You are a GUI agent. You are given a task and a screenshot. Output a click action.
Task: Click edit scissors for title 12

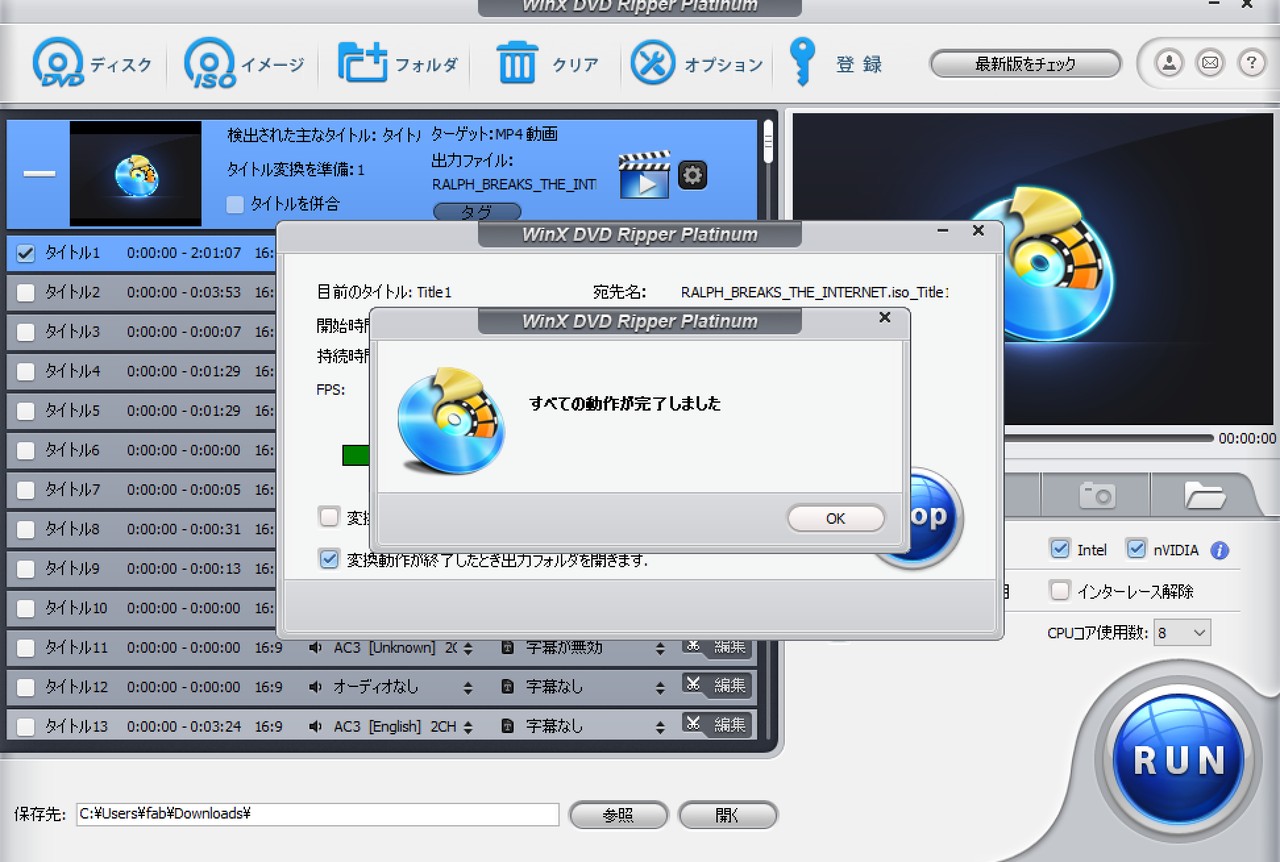click(716, 685)
